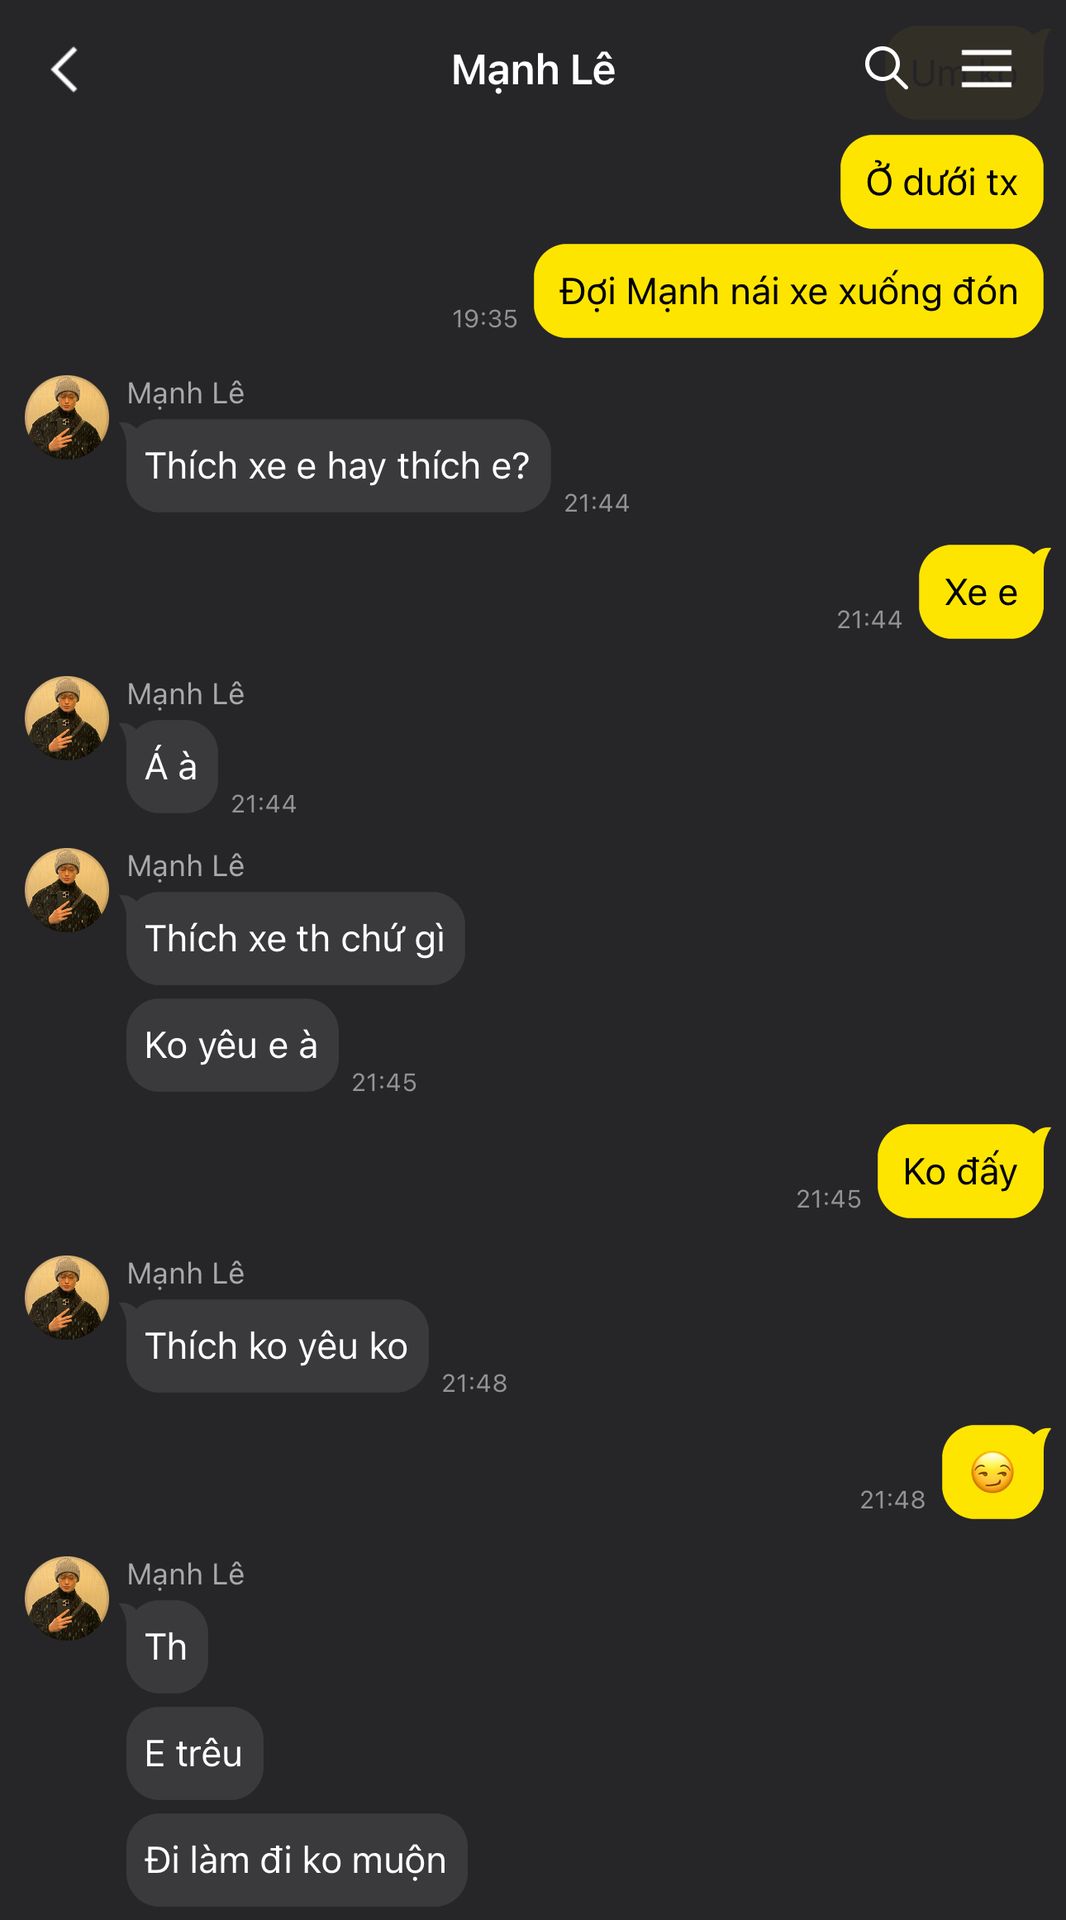Tap the 'Ko yêu e à' message
The width and height of the screenshot is (1066, 1920).
click(x=232, y=1045)
